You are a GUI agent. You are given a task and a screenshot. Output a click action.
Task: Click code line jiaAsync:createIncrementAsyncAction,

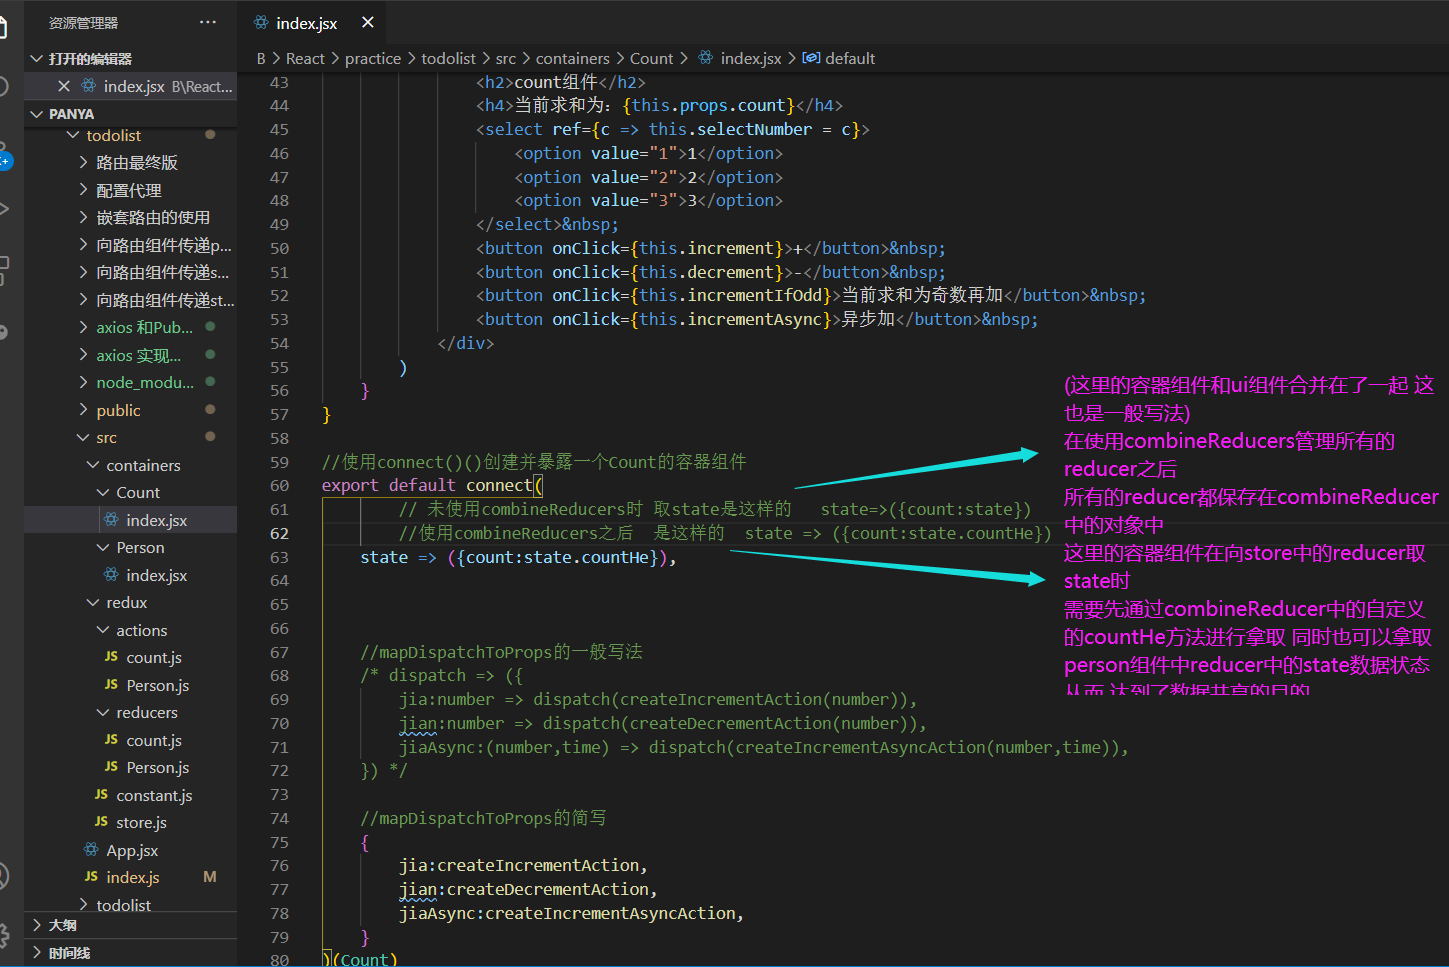pos(571,913)
